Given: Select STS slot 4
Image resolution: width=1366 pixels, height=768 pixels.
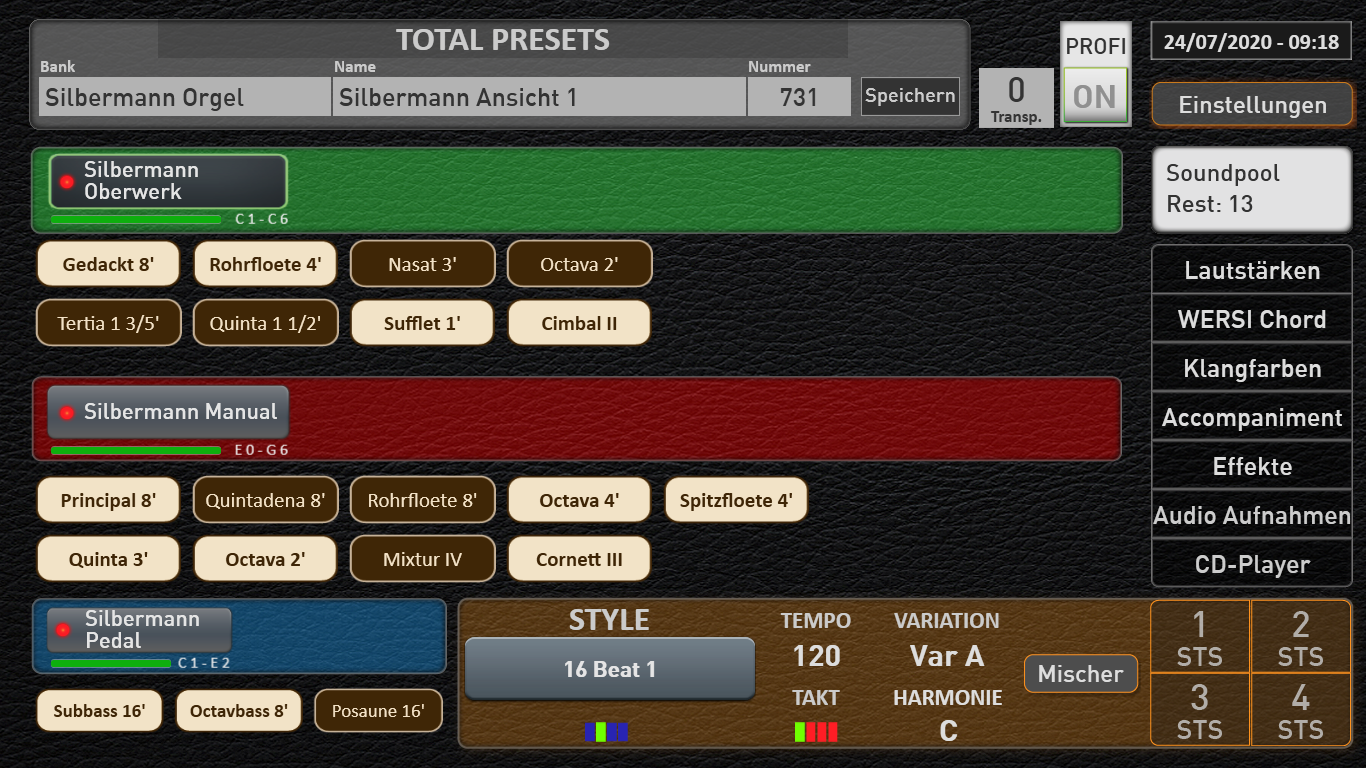Looking at the screenshot, I should point(1300,709).
